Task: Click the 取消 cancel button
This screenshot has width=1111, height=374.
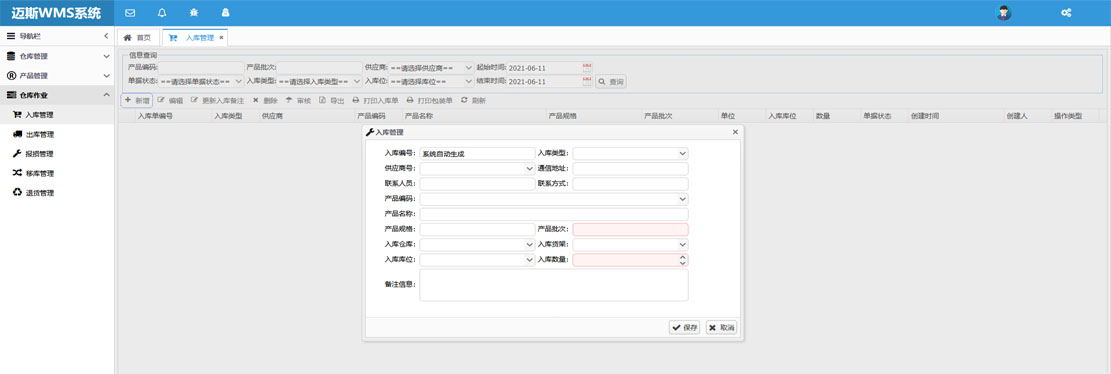Action: [721, 327]
